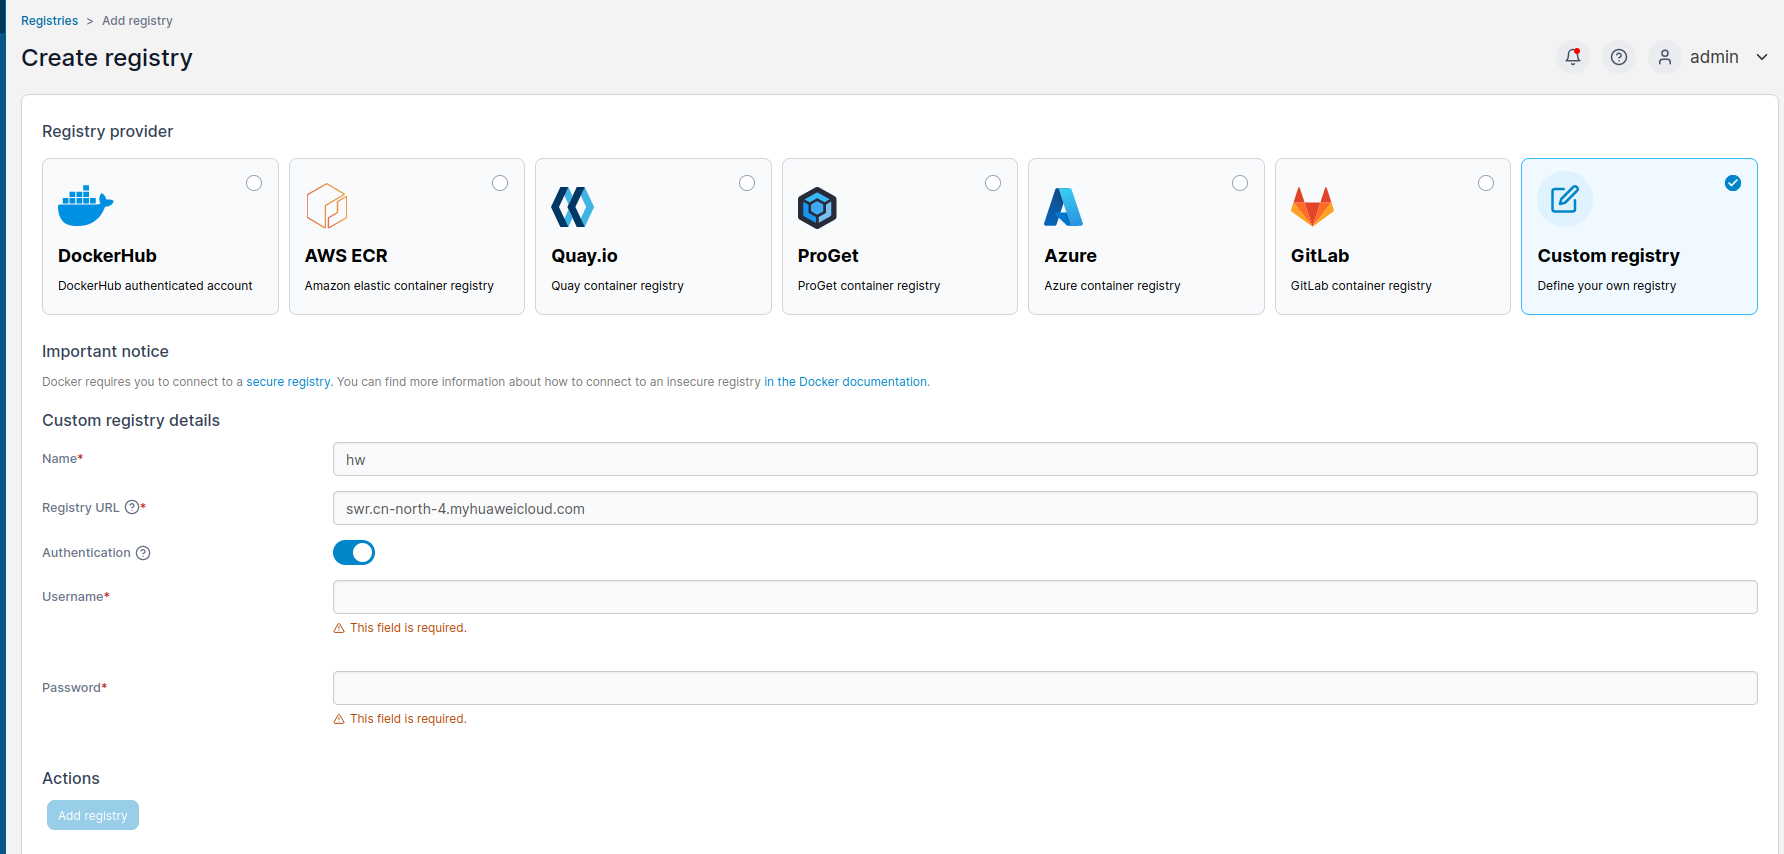1784x854 pixels.
Task: Click the 'ProGet container registry' text
Action: (869, 286)
